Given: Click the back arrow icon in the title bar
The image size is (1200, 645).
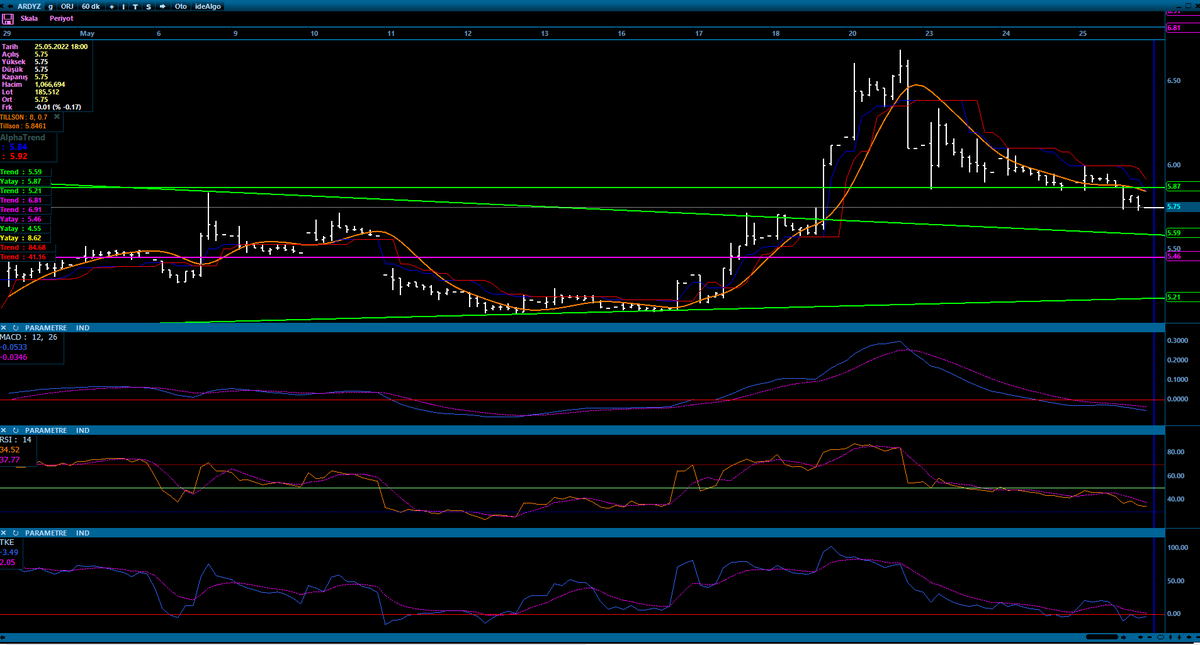Looking at the screenshot, I should (10, 6).
